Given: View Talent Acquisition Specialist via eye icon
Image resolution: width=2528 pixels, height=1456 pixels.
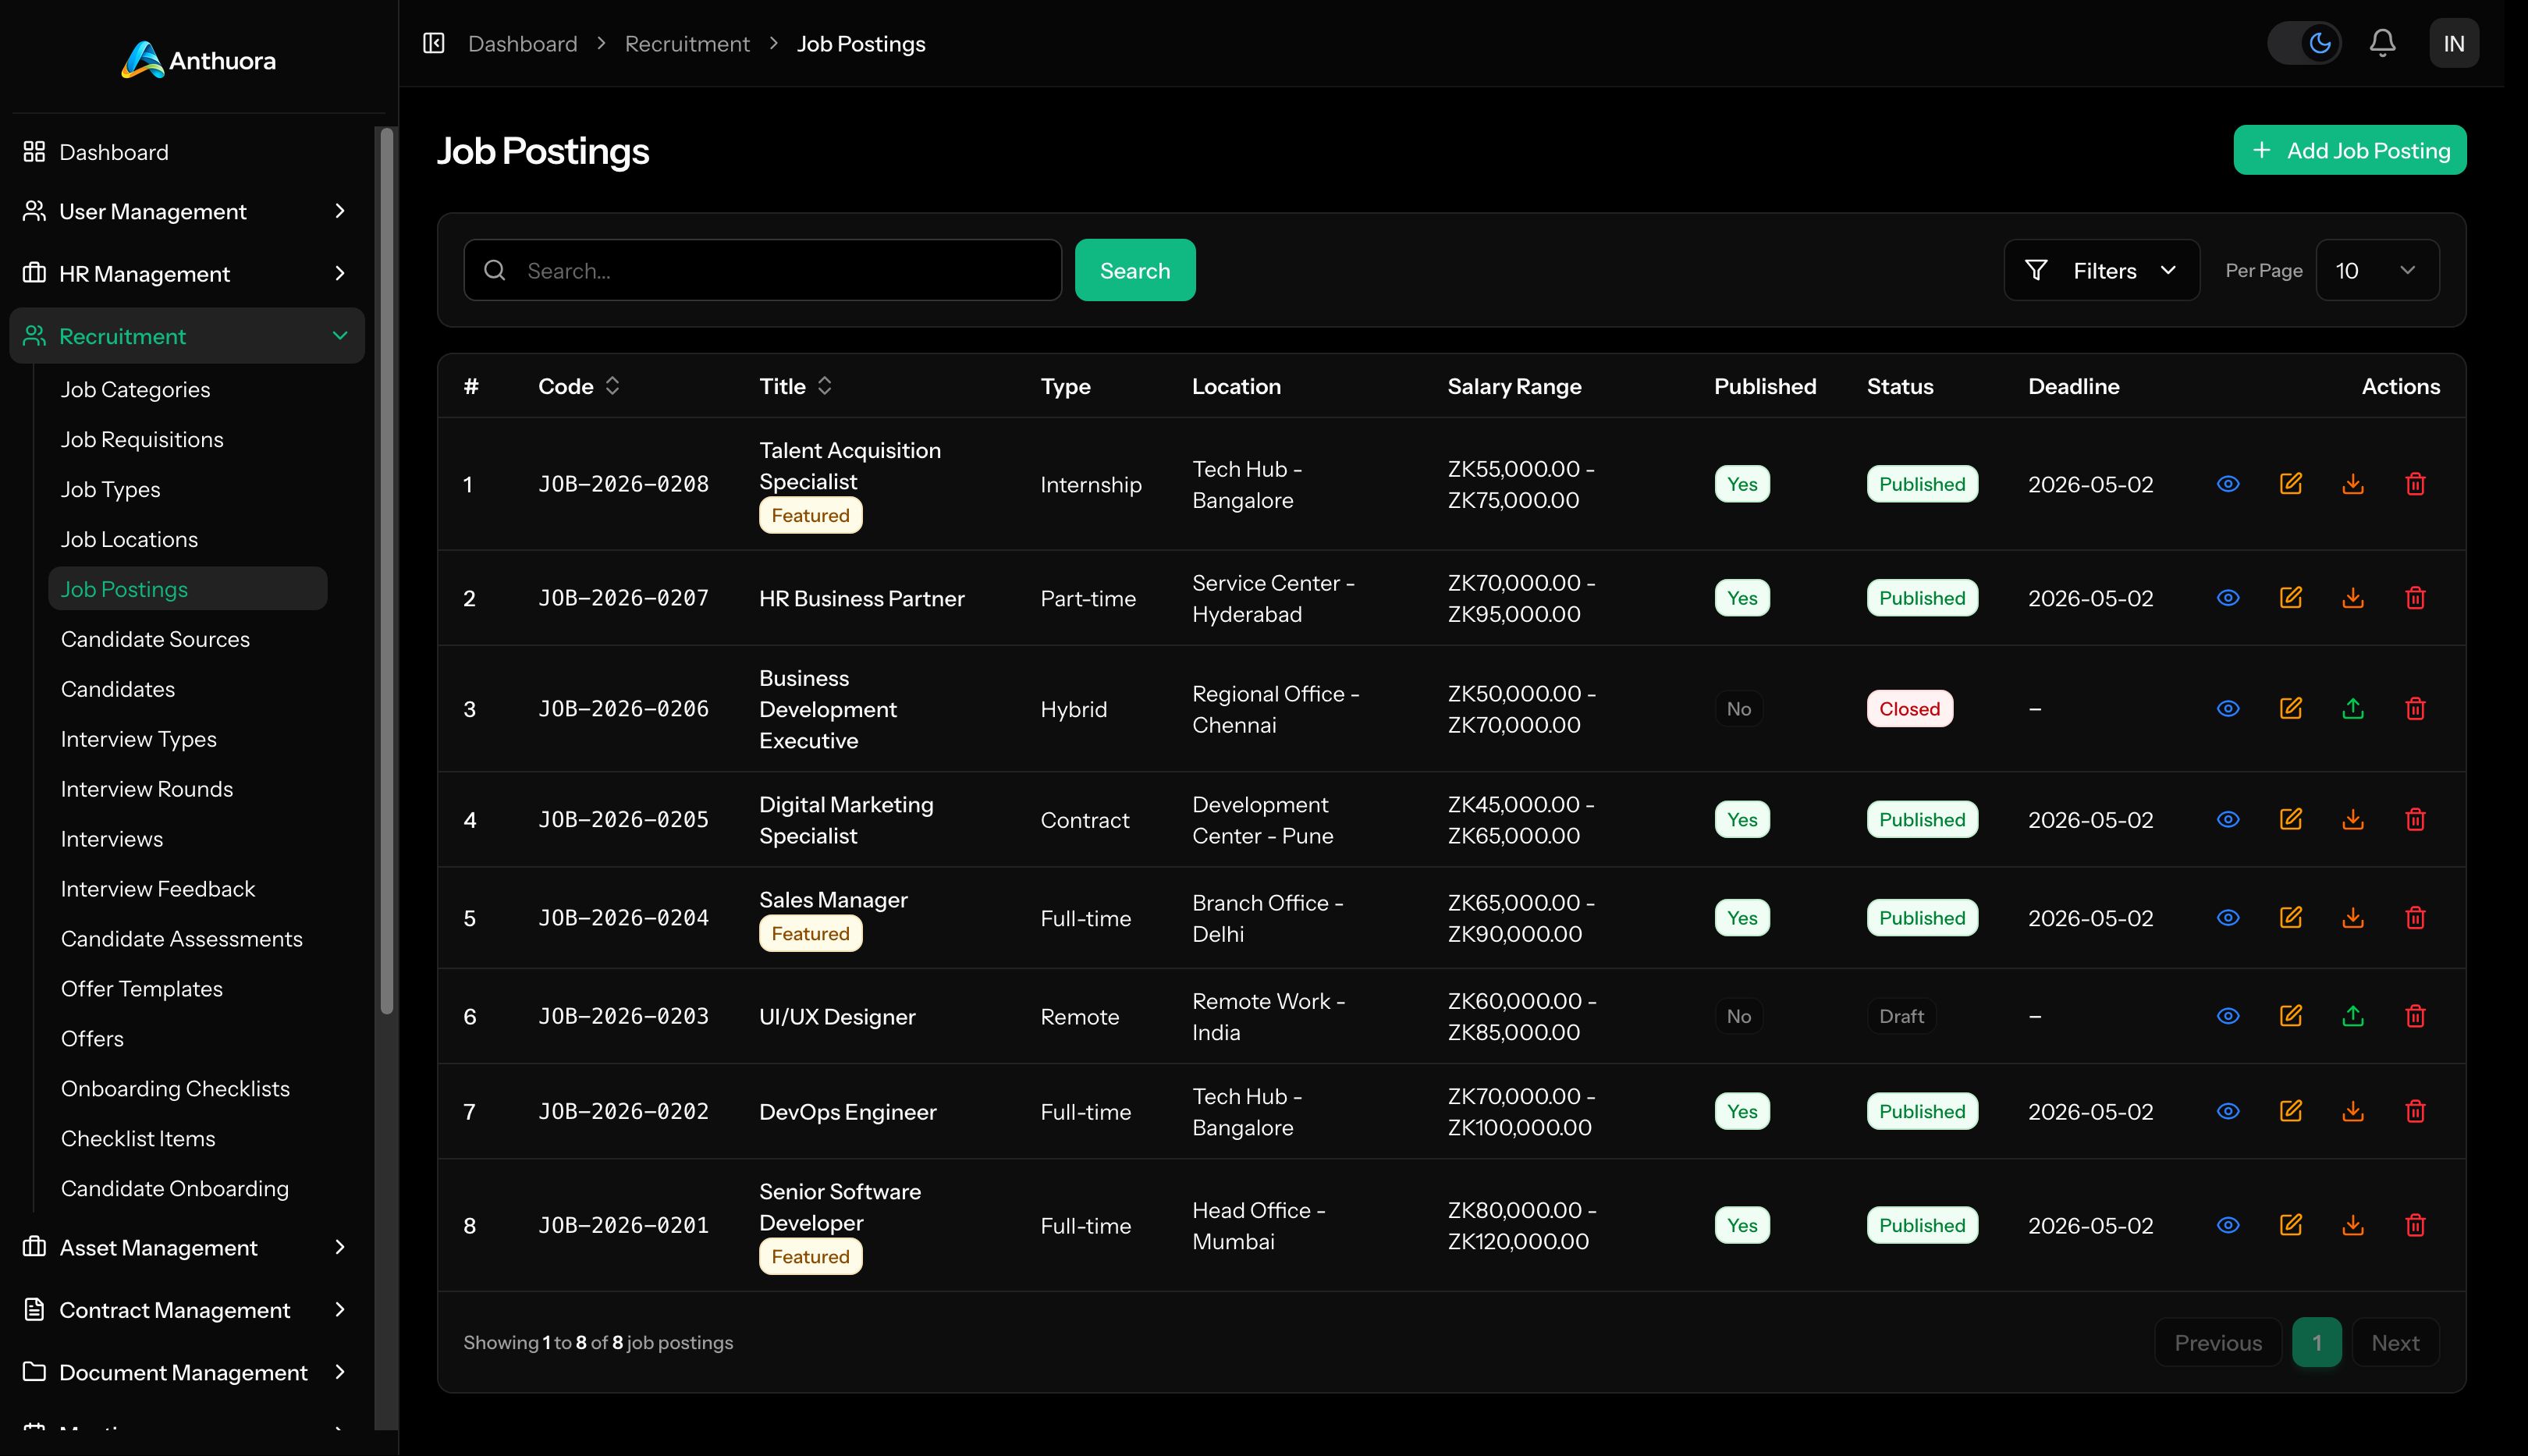Looking at the screenshot, I should coord(2227,484).
